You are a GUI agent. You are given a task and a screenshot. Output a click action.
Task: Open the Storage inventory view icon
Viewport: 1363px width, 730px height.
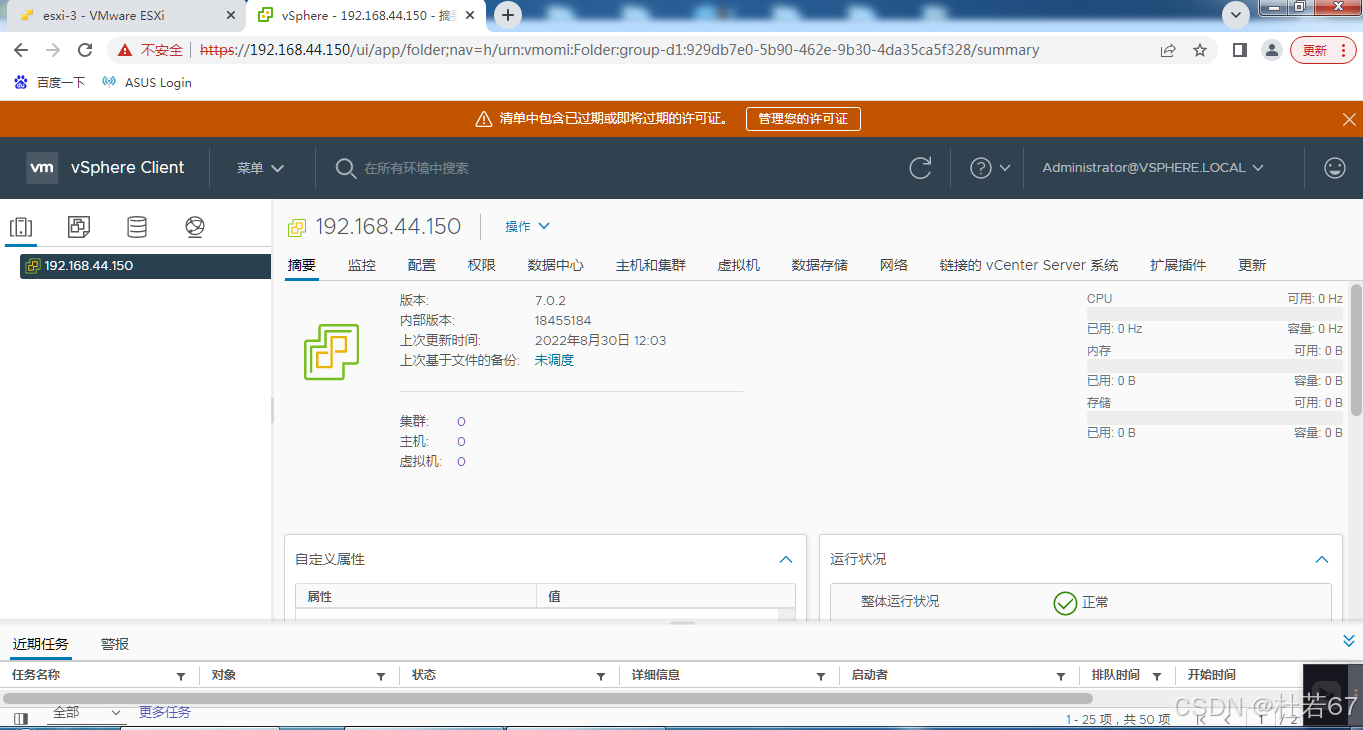[137, 227]
